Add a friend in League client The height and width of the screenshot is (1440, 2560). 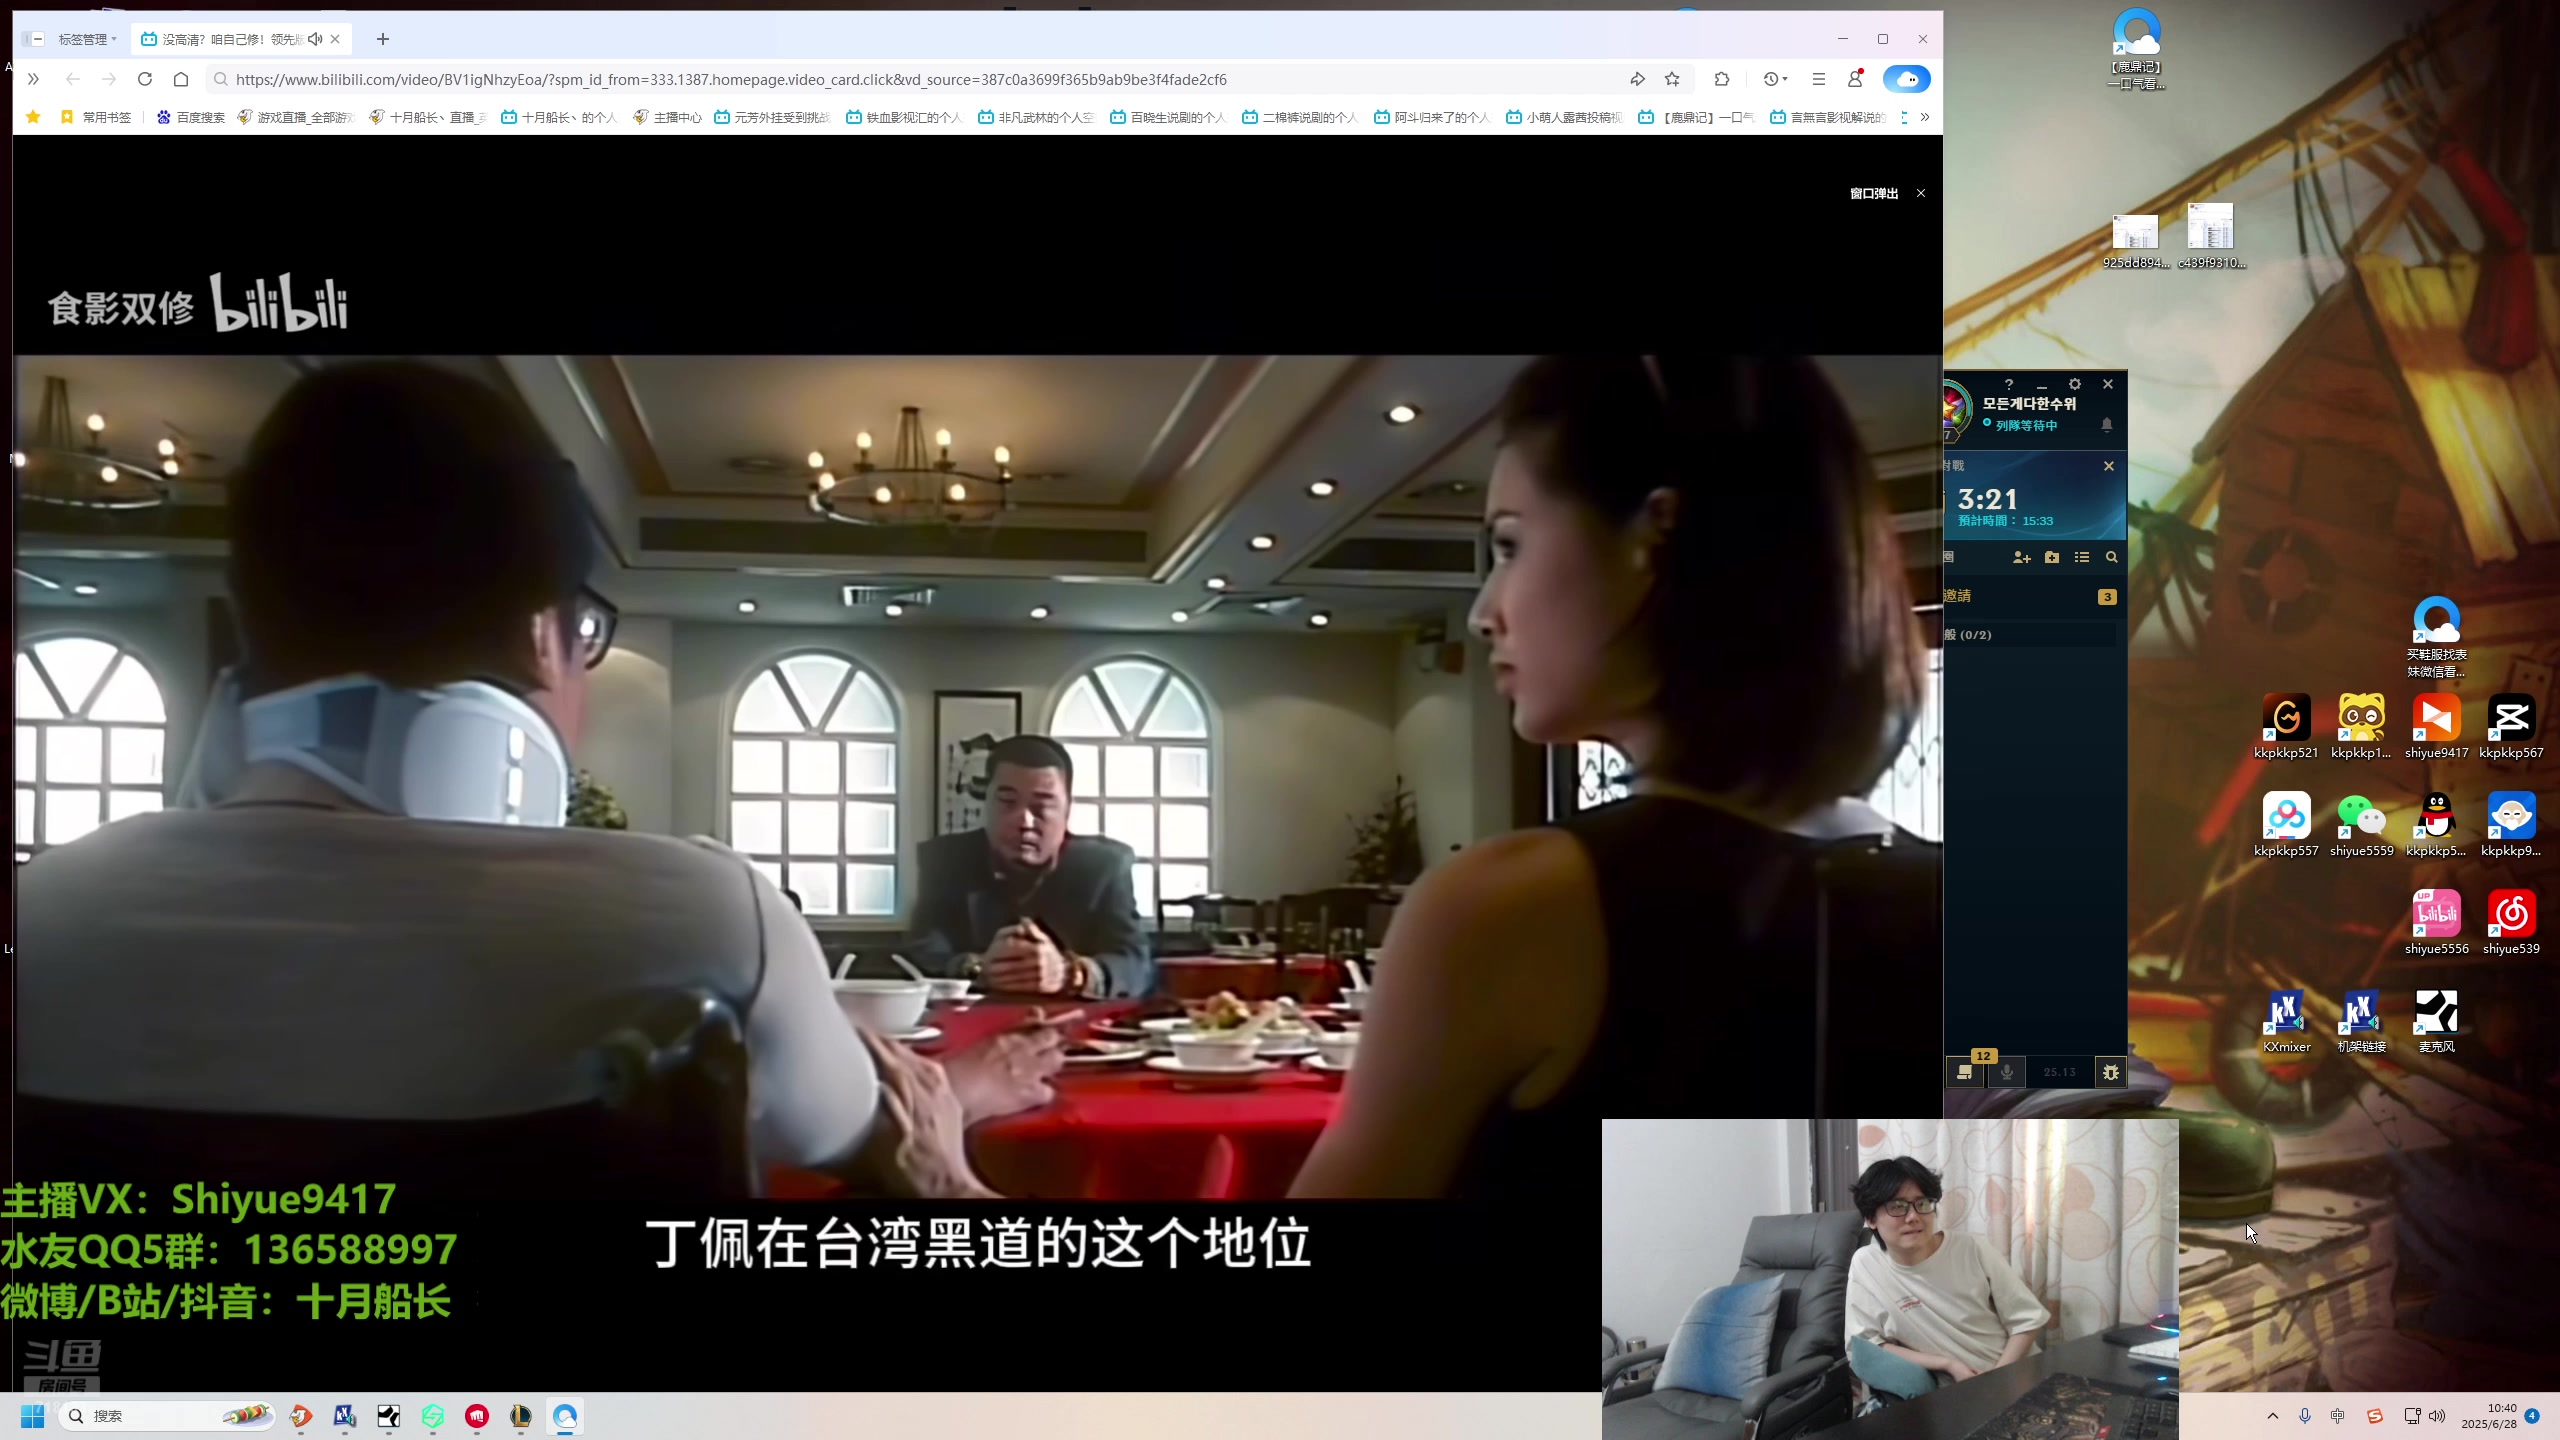tap(2021, 557)
